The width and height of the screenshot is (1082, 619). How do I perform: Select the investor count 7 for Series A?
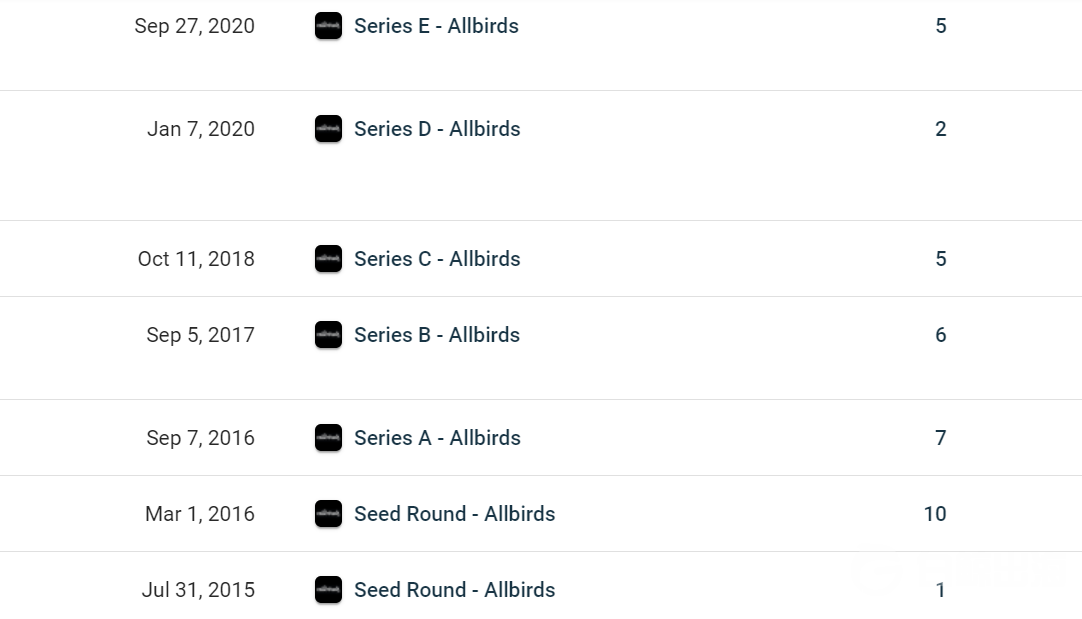coord(940,438)
